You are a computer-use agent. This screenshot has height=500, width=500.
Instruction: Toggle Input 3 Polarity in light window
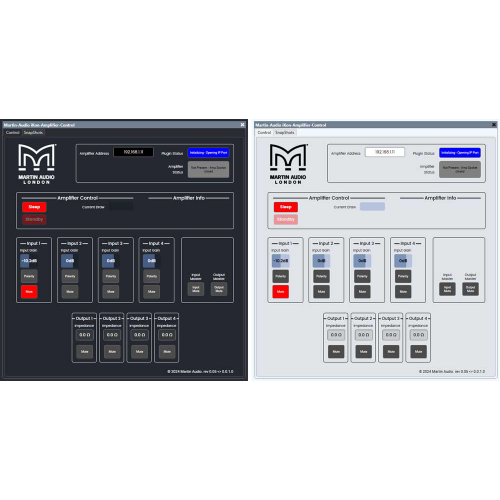coord(362,276)
